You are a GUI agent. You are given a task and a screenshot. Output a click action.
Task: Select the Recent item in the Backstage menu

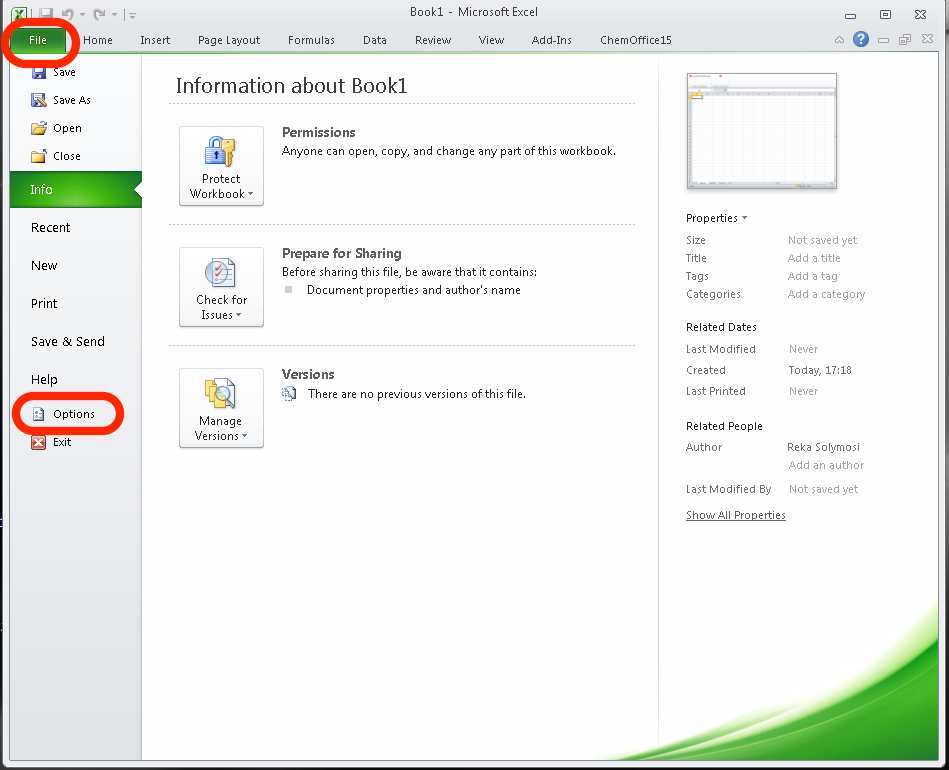[51, 228]
